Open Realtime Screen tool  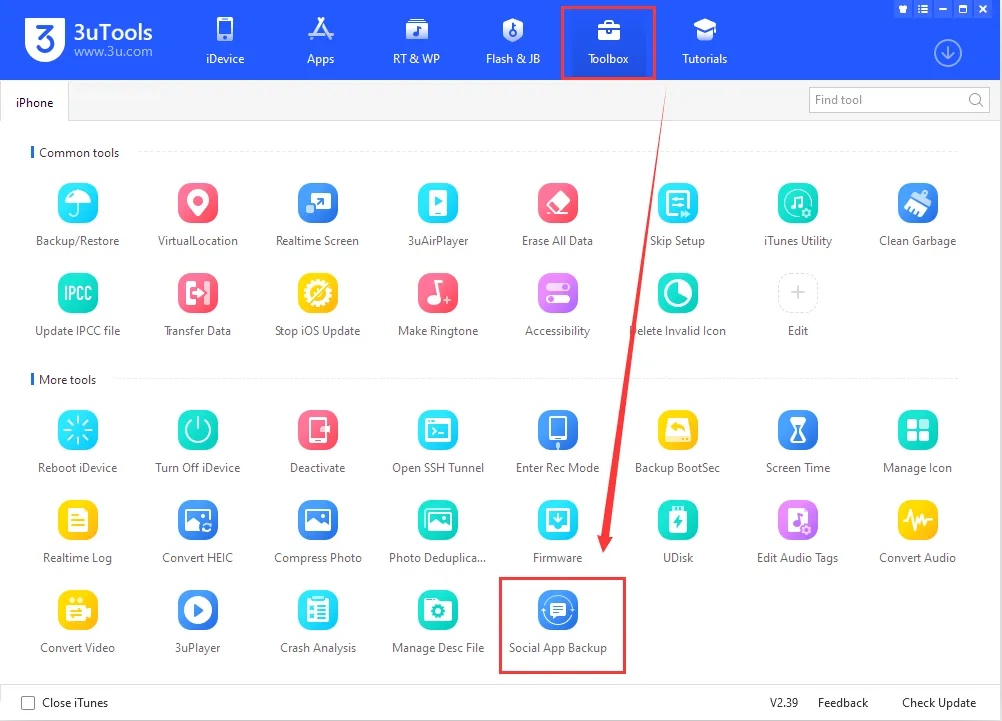pyautogui.click(x=318, y=203)
